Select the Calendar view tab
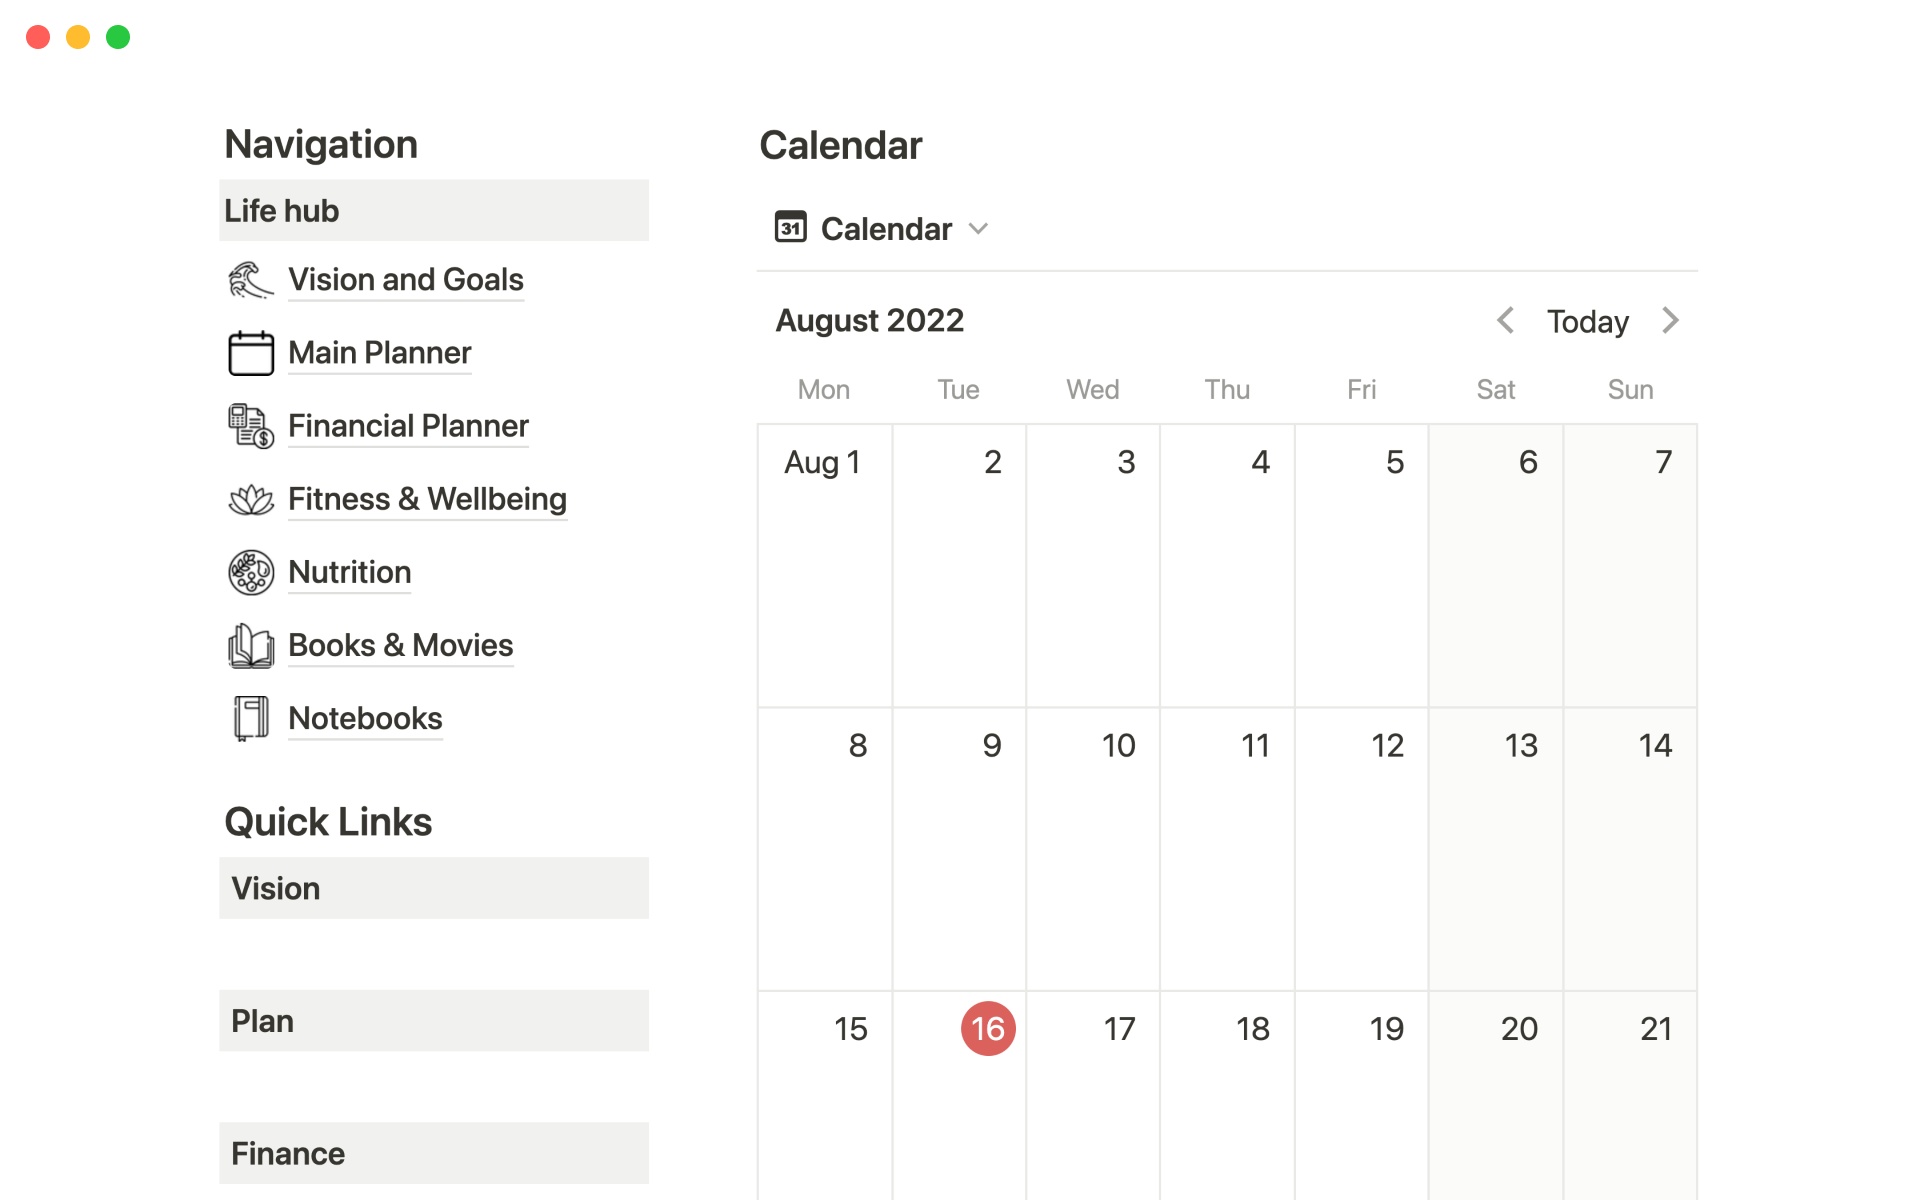Image resolution: width=1920 pixels, height=1200 pixels. tap(886, 229)
